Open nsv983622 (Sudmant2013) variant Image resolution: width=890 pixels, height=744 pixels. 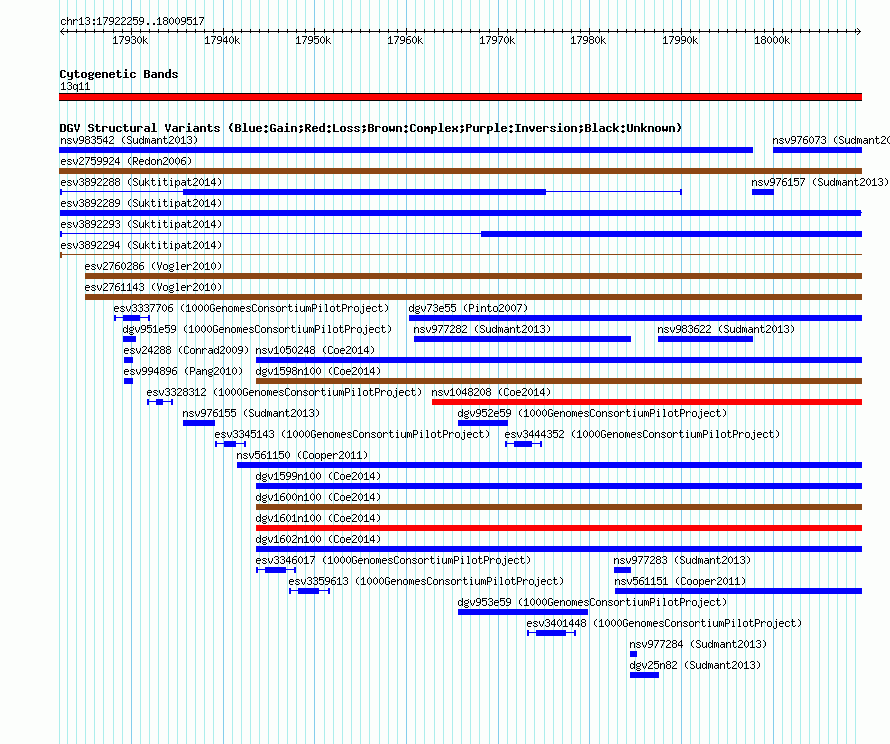pos(705,339)
